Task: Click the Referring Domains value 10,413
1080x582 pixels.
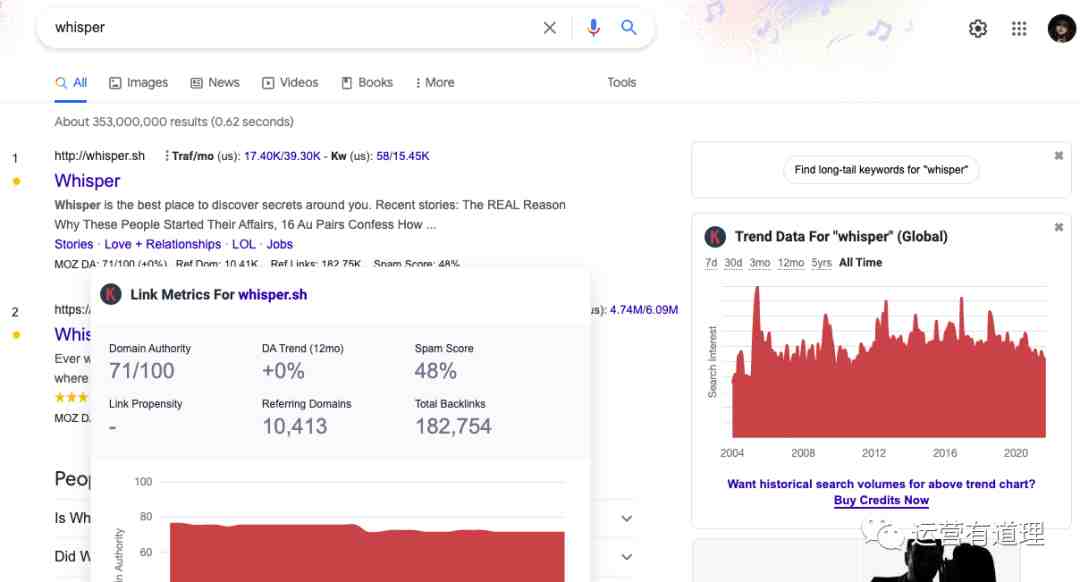Action: click(x=295, y=426)
